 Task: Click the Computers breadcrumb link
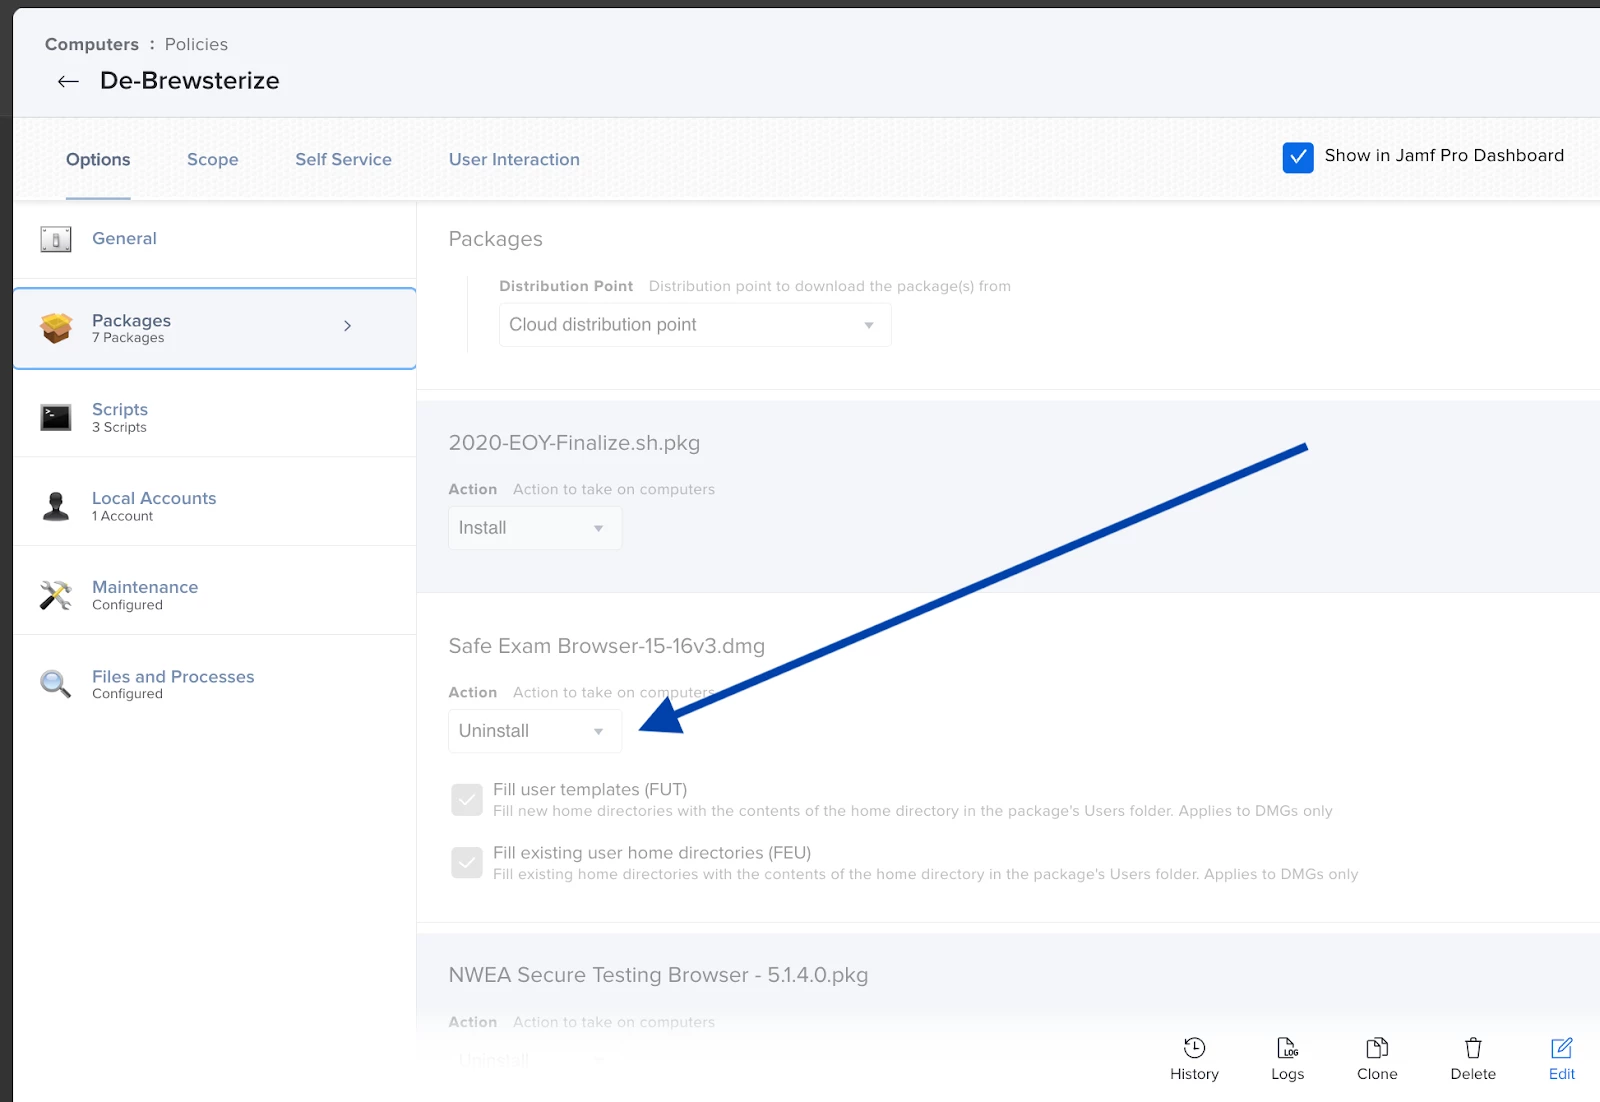coord(92,45)
